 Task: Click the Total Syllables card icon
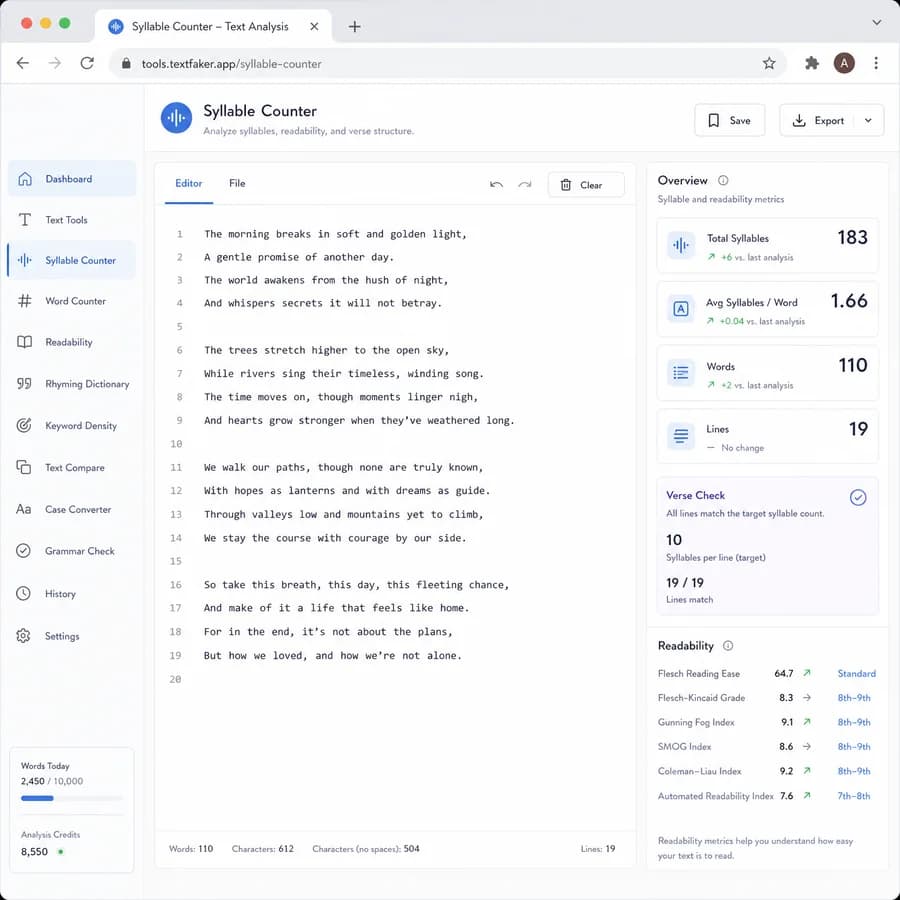click(x=681, y=246)
